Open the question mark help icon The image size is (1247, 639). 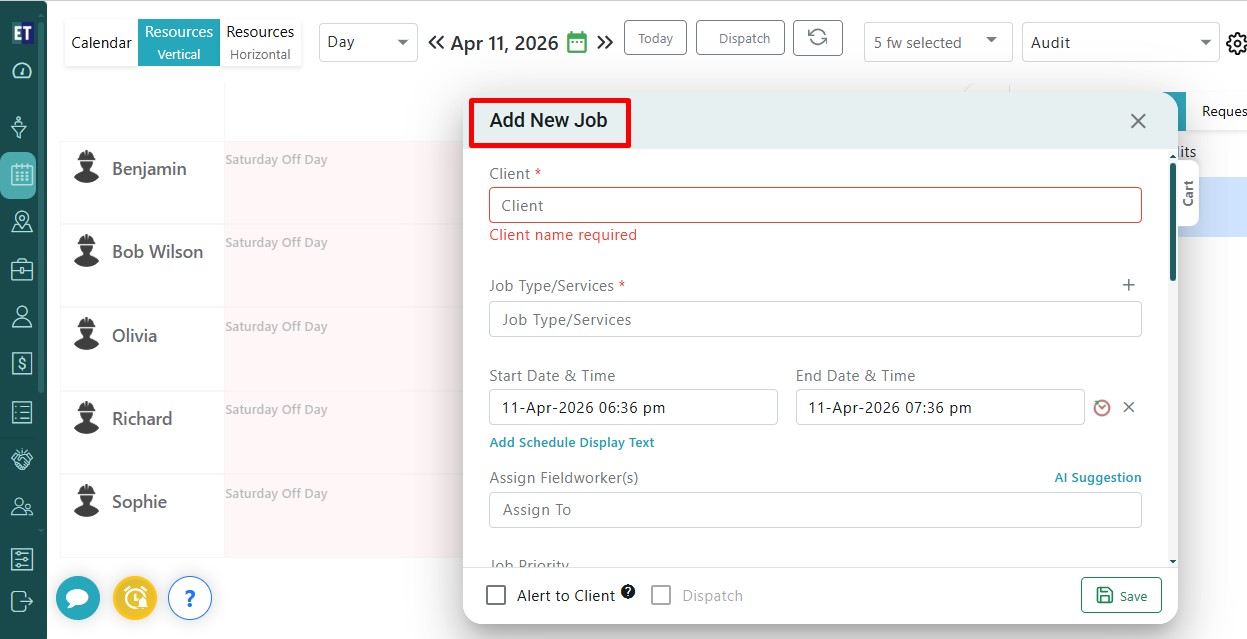(190, 599)
